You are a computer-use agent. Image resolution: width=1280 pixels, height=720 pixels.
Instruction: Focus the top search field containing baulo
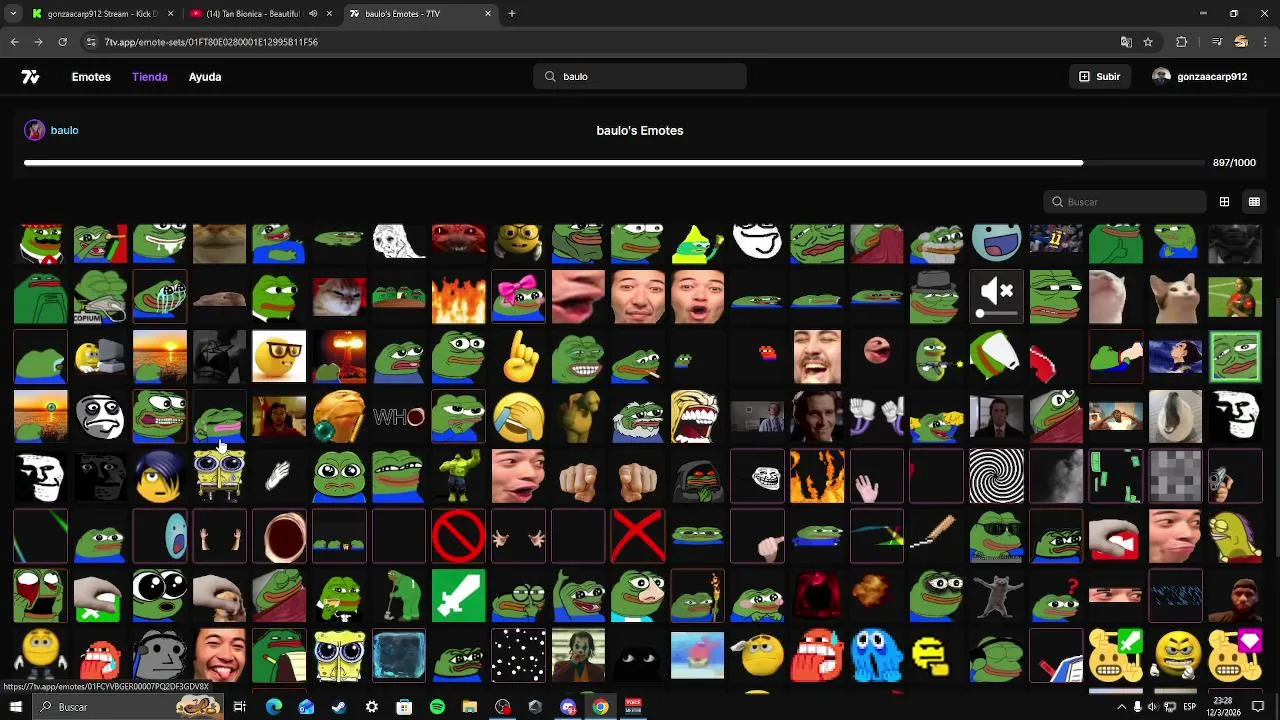coord(640,77)
